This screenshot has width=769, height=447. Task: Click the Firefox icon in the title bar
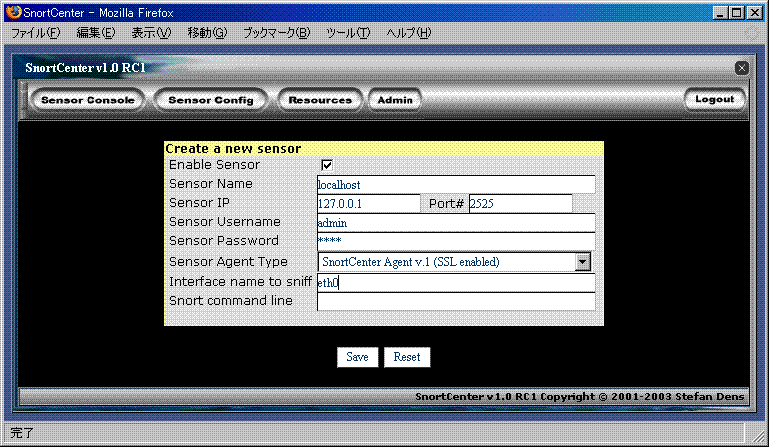point(14,12)
